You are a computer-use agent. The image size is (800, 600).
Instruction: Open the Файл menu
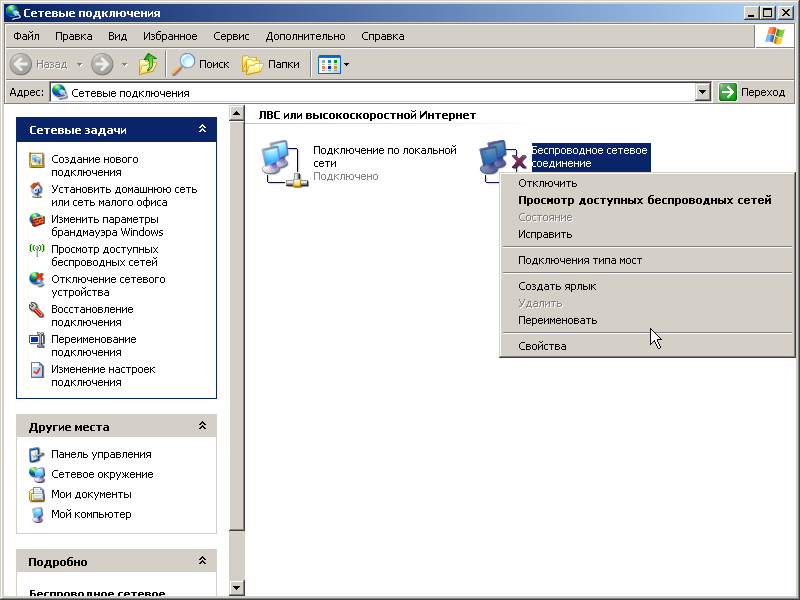pyautogui.click(x=26, y=36)
